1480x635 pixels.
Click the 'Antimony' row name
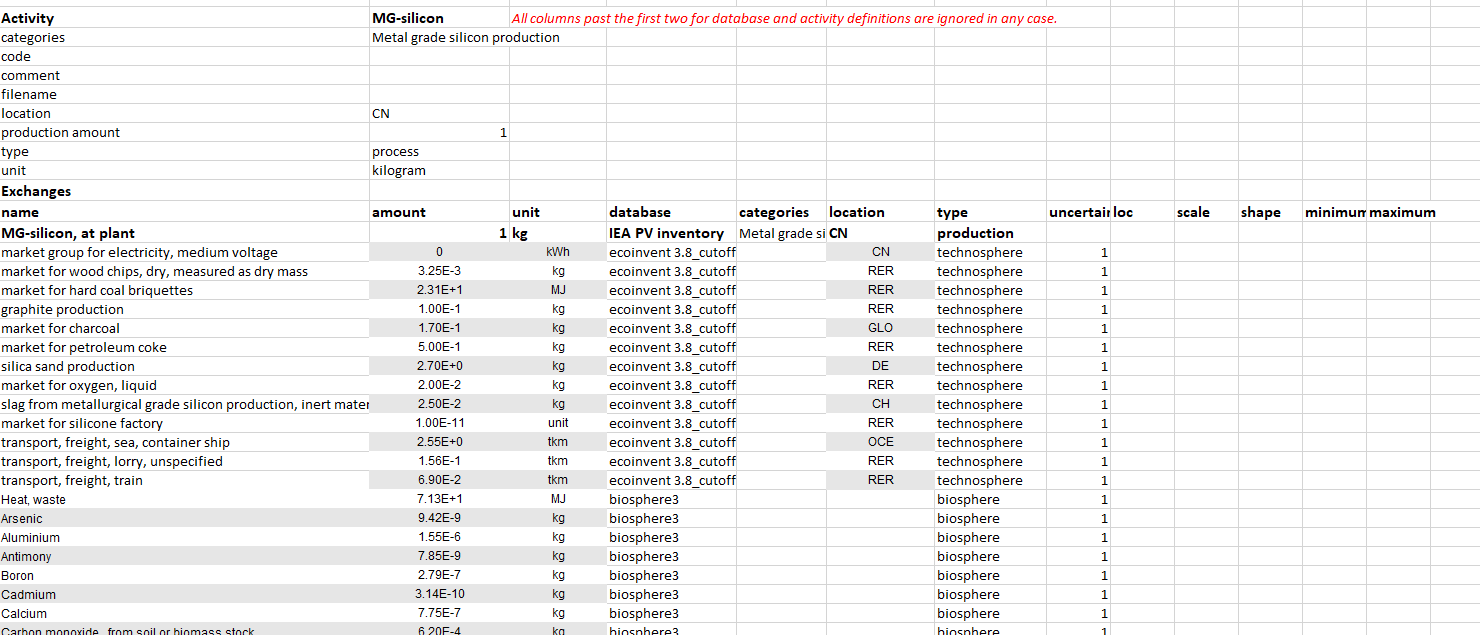(185, 556)
